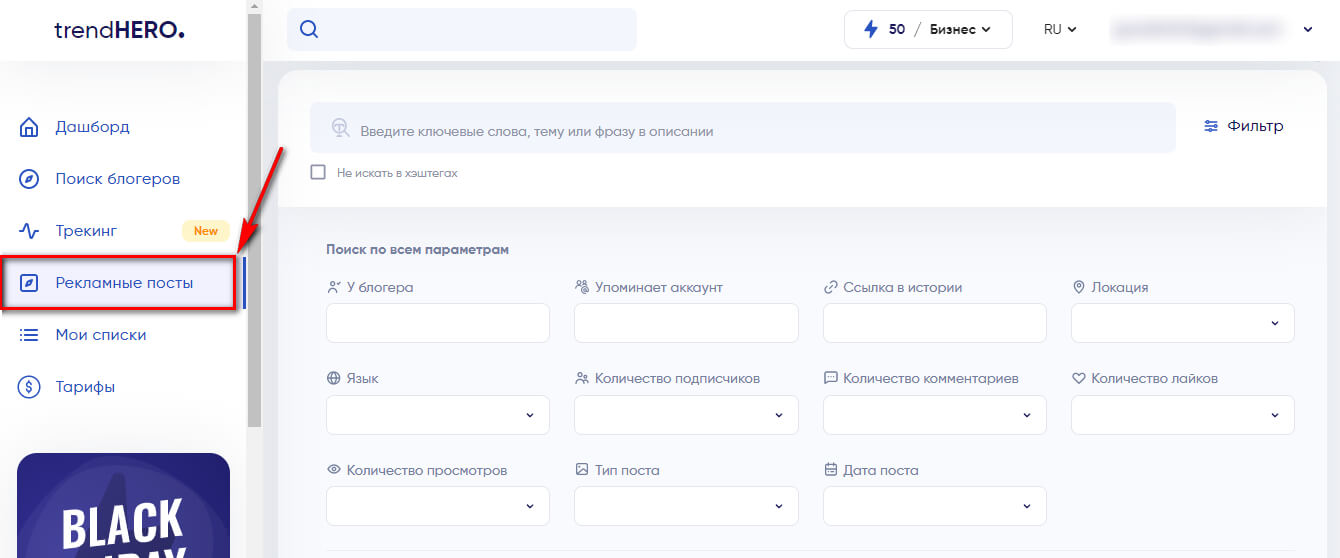Click the Black Friday promo banner
This screenshot has width=1340, height=558.
click(x=123, y=506)
